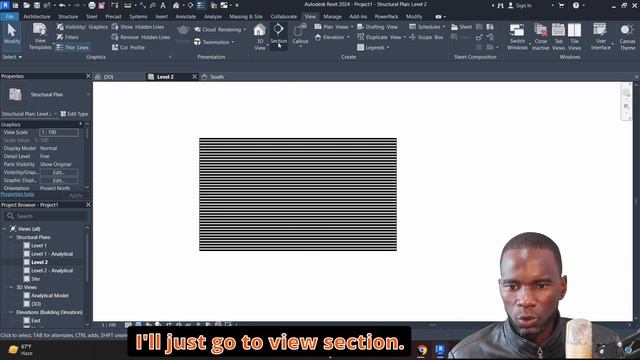Screen dimensions: 640x360
Task: Switch to Annotate ribbon tab
Action: click(x=186, y=17)
